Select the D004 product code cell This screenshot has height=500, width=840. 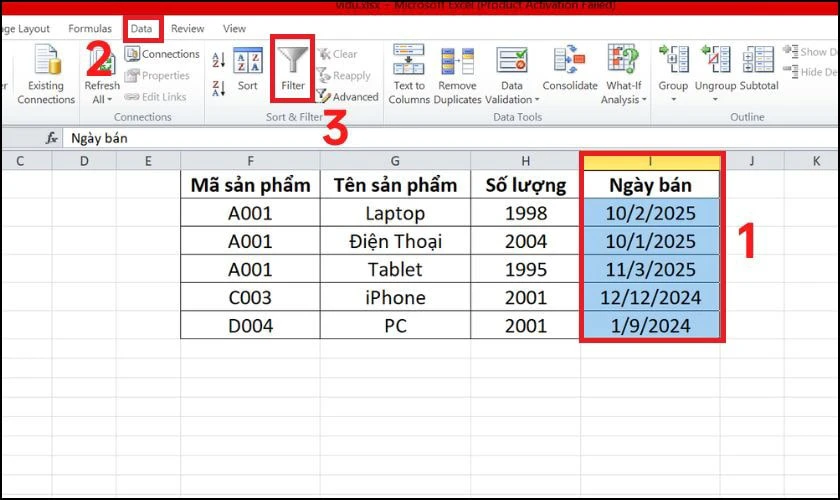pyautogui.click(x=250, y=325)
